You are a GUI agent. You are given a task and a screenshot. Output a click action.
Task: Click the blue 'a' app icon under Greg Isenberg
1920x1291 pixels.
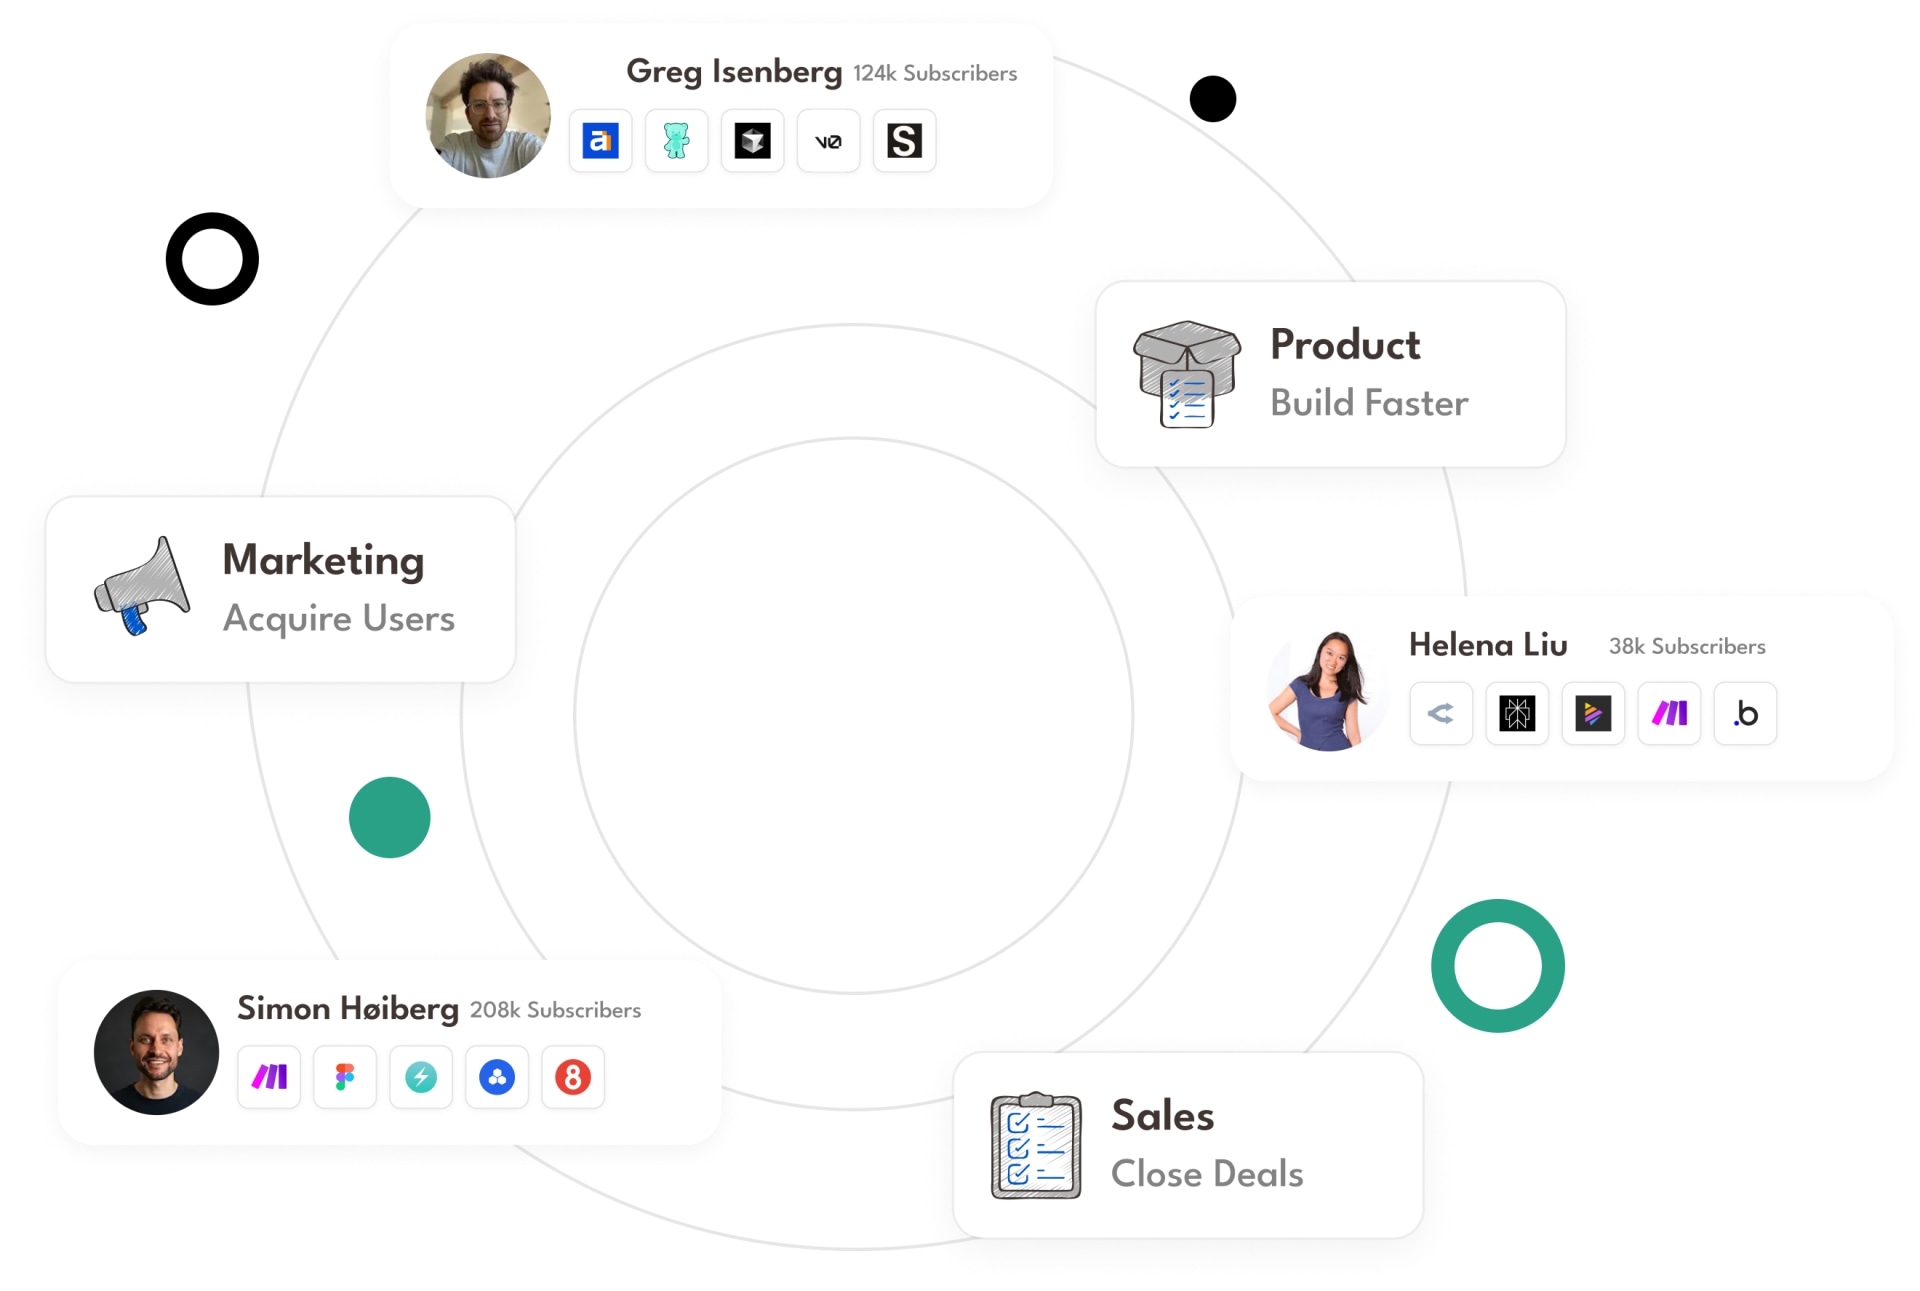pyautogui.click(x=600, y=141)
